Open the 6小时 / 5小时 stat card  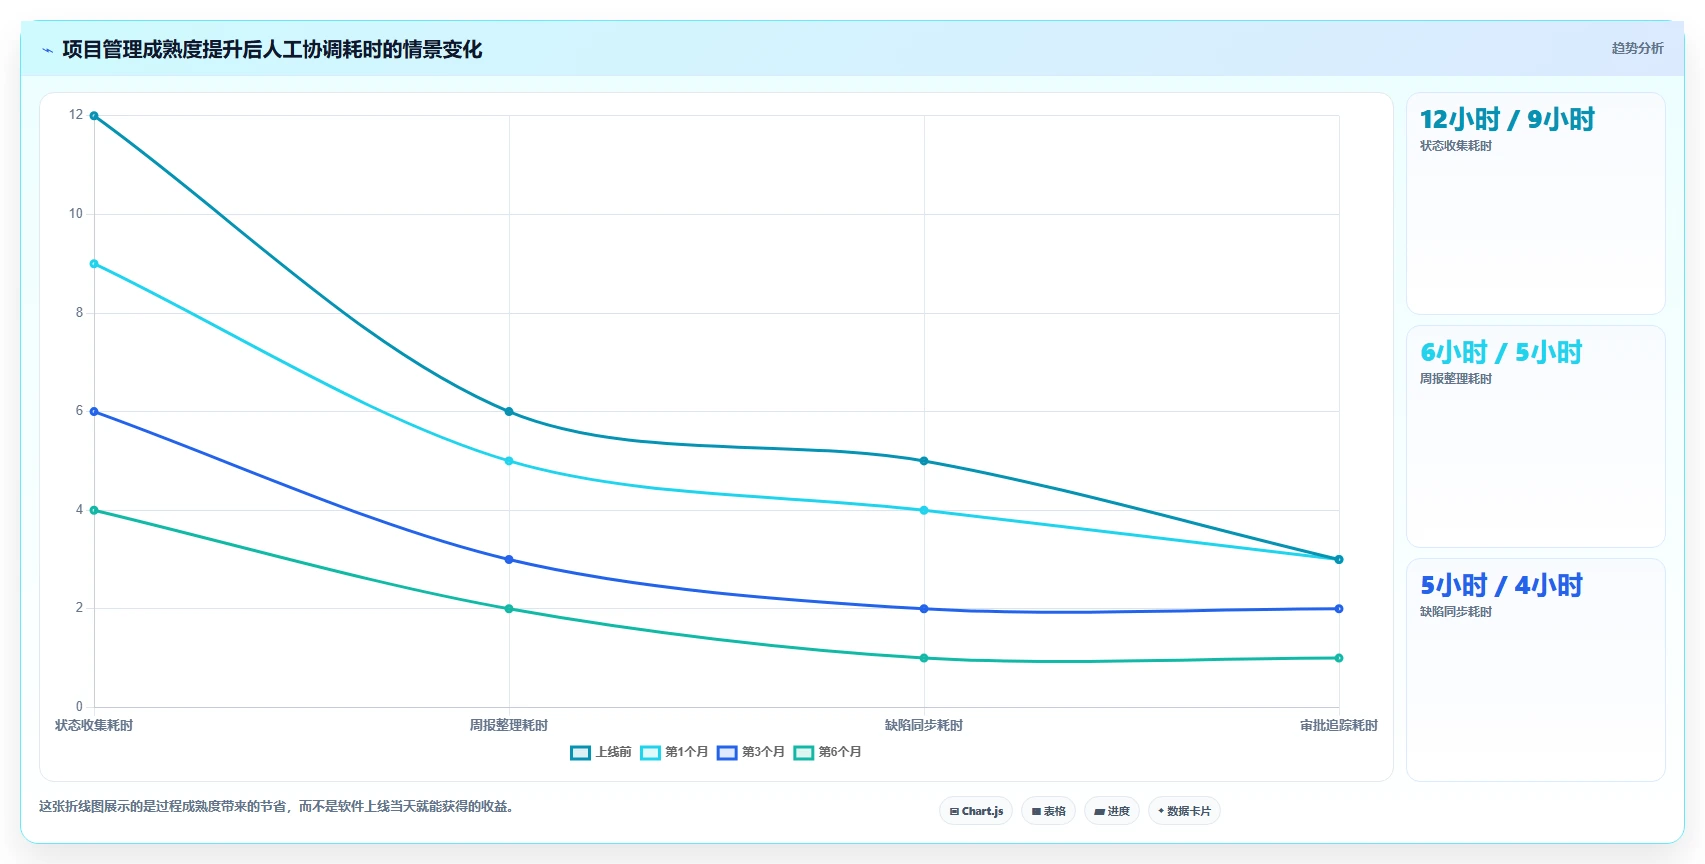pos(1536,437)
